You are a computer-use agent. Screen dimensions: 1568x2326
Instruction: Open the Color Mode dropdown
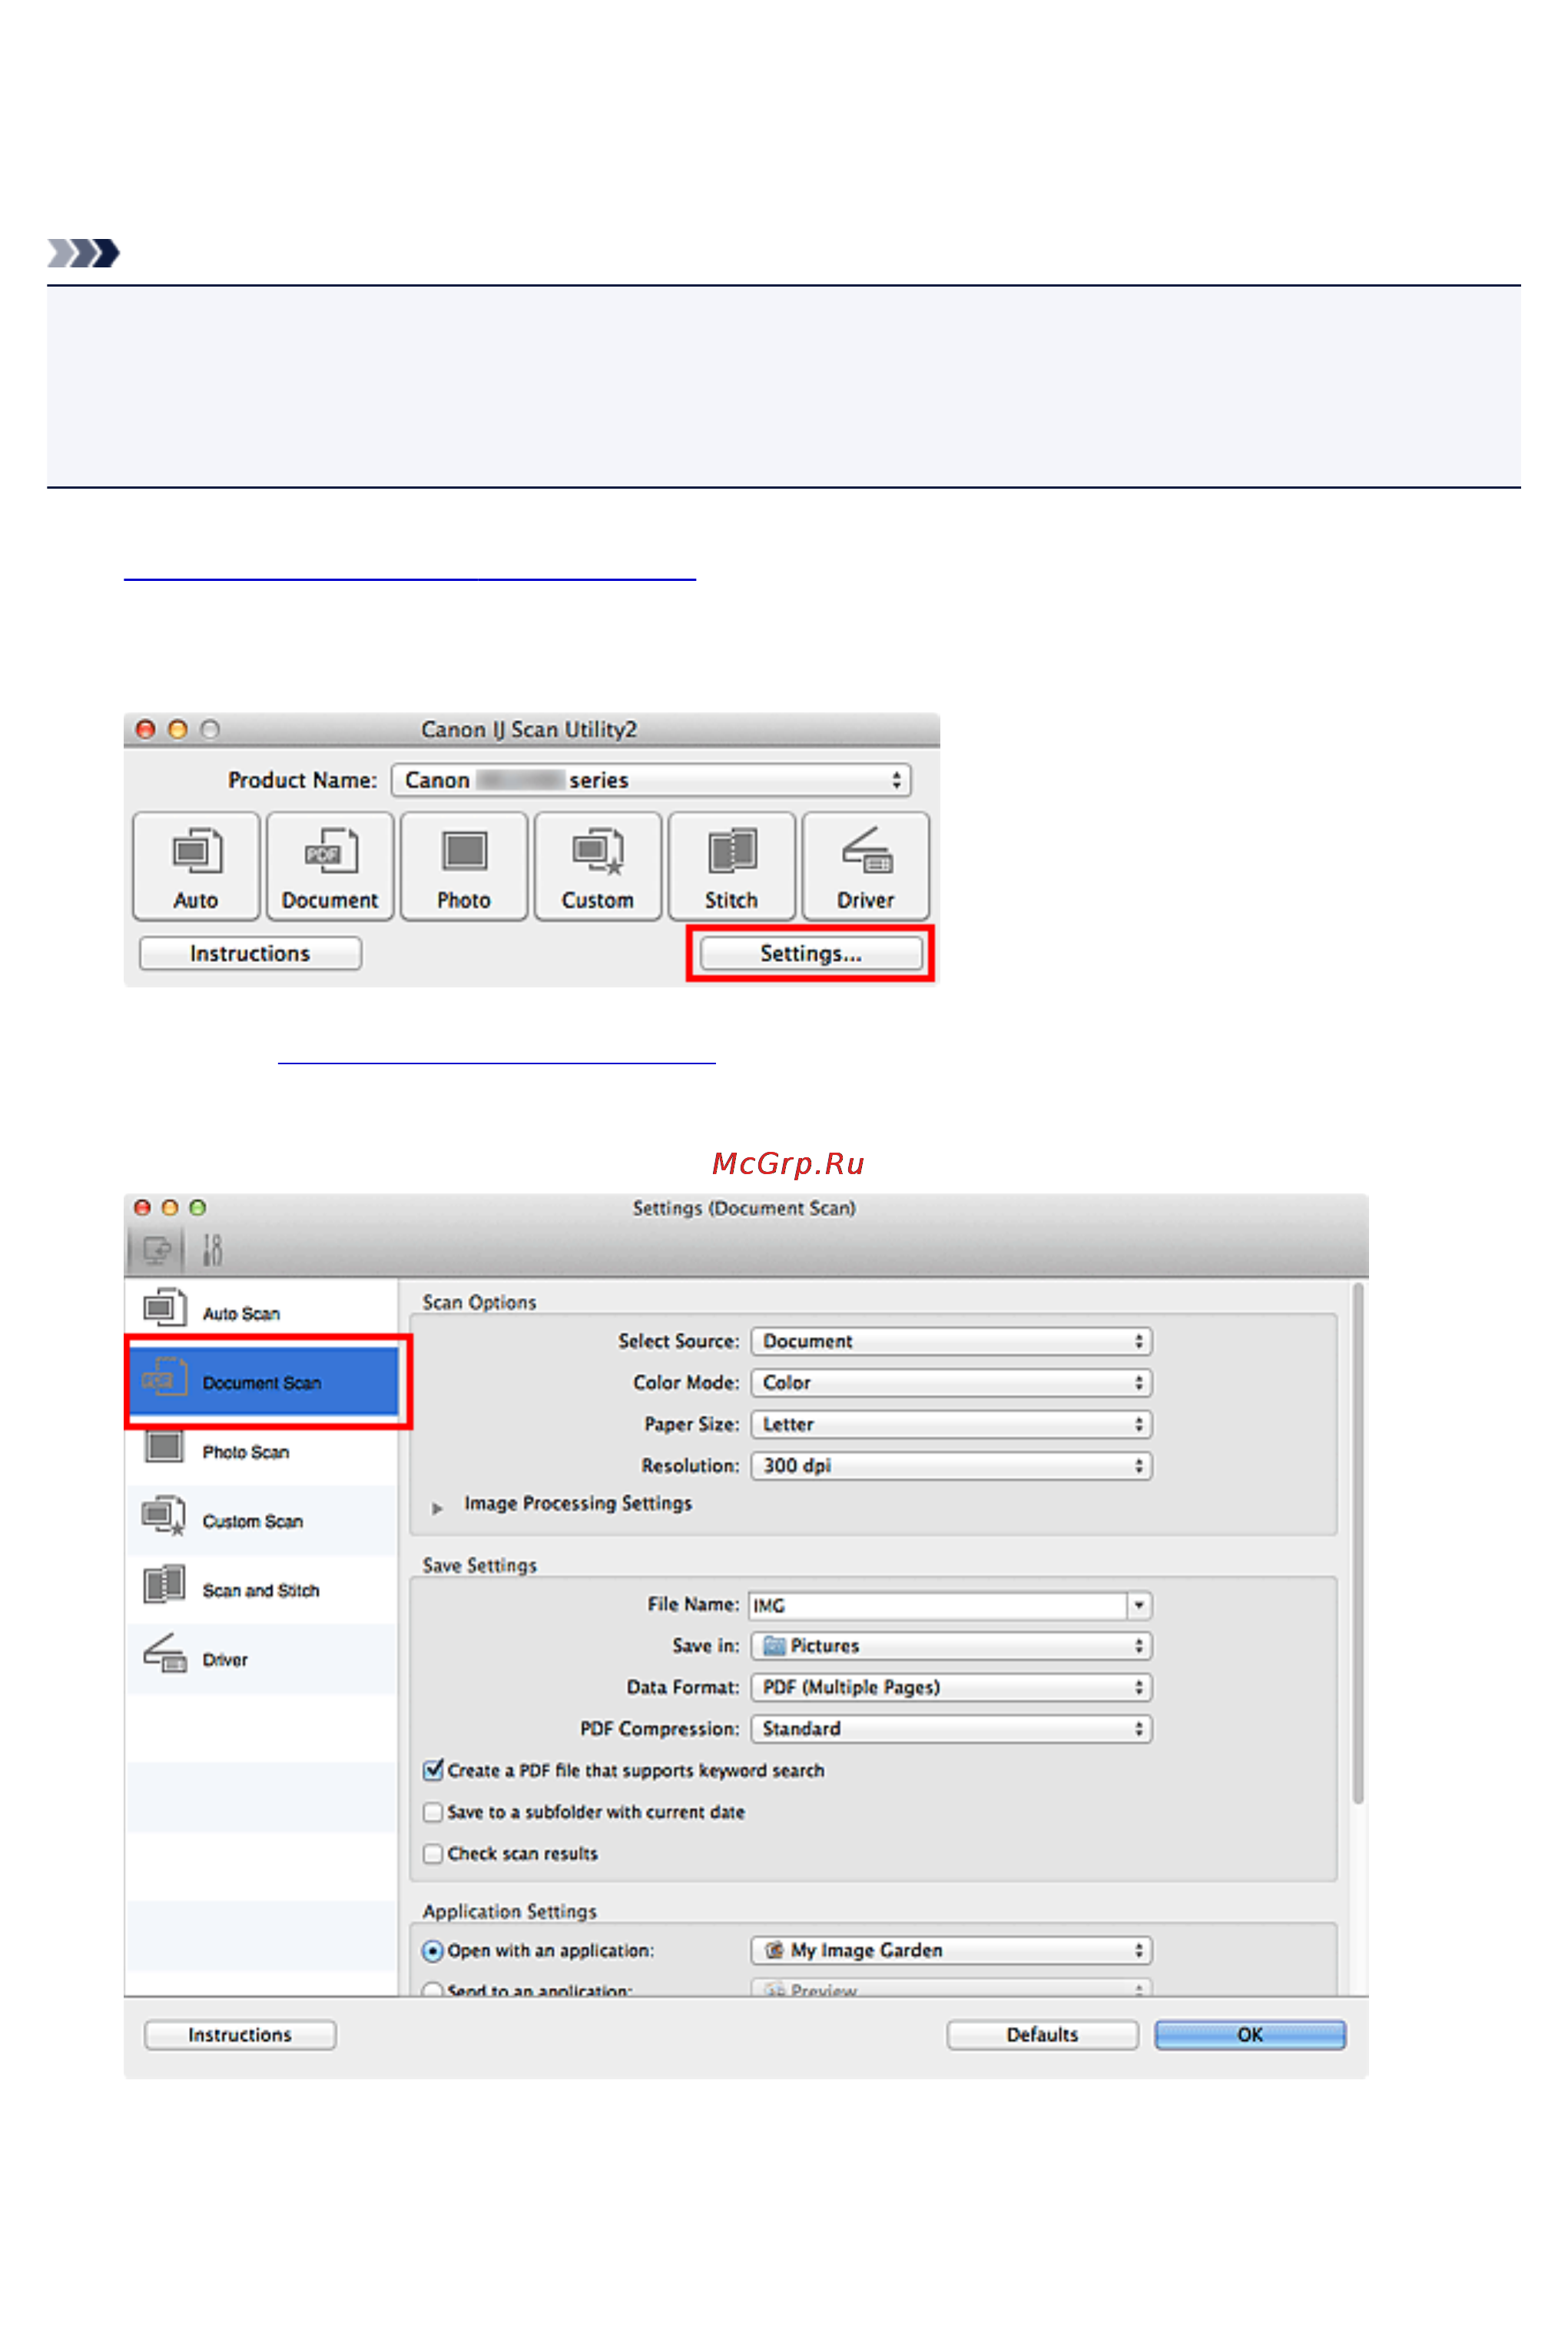point(951,1382)
